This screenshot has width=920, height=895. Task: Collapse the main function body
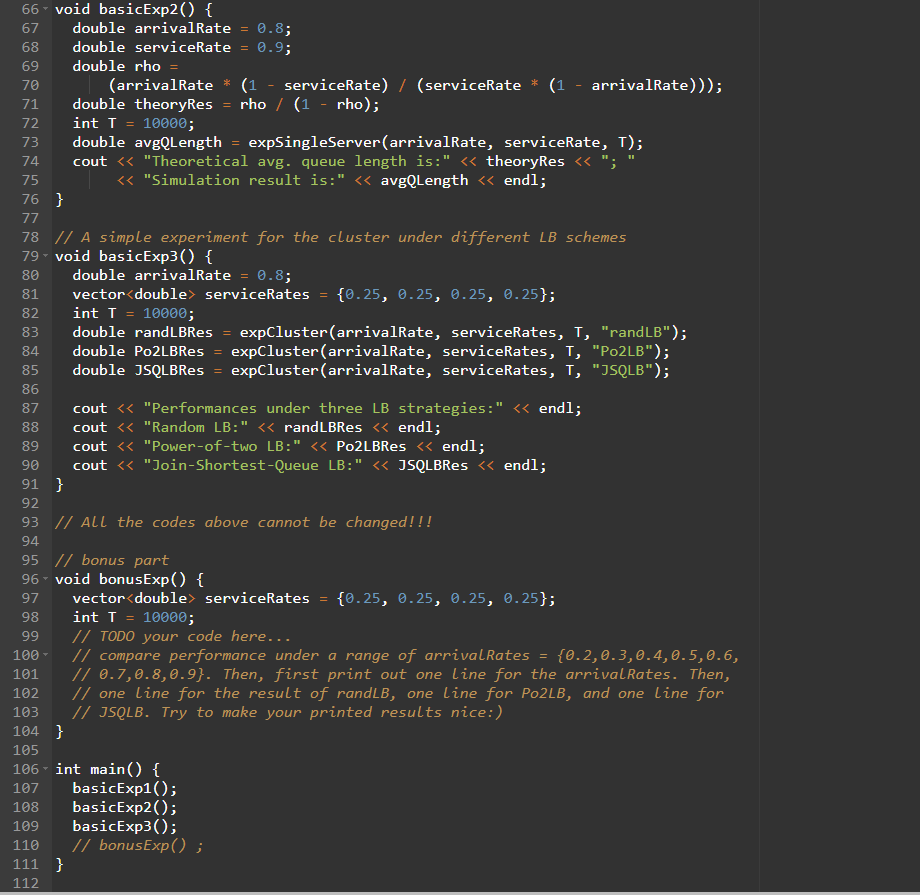pos(47,769)
